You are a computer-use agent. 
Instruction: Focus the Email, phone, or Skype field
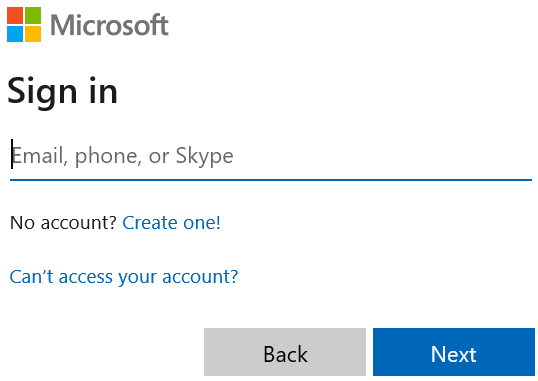pos(271,156)
